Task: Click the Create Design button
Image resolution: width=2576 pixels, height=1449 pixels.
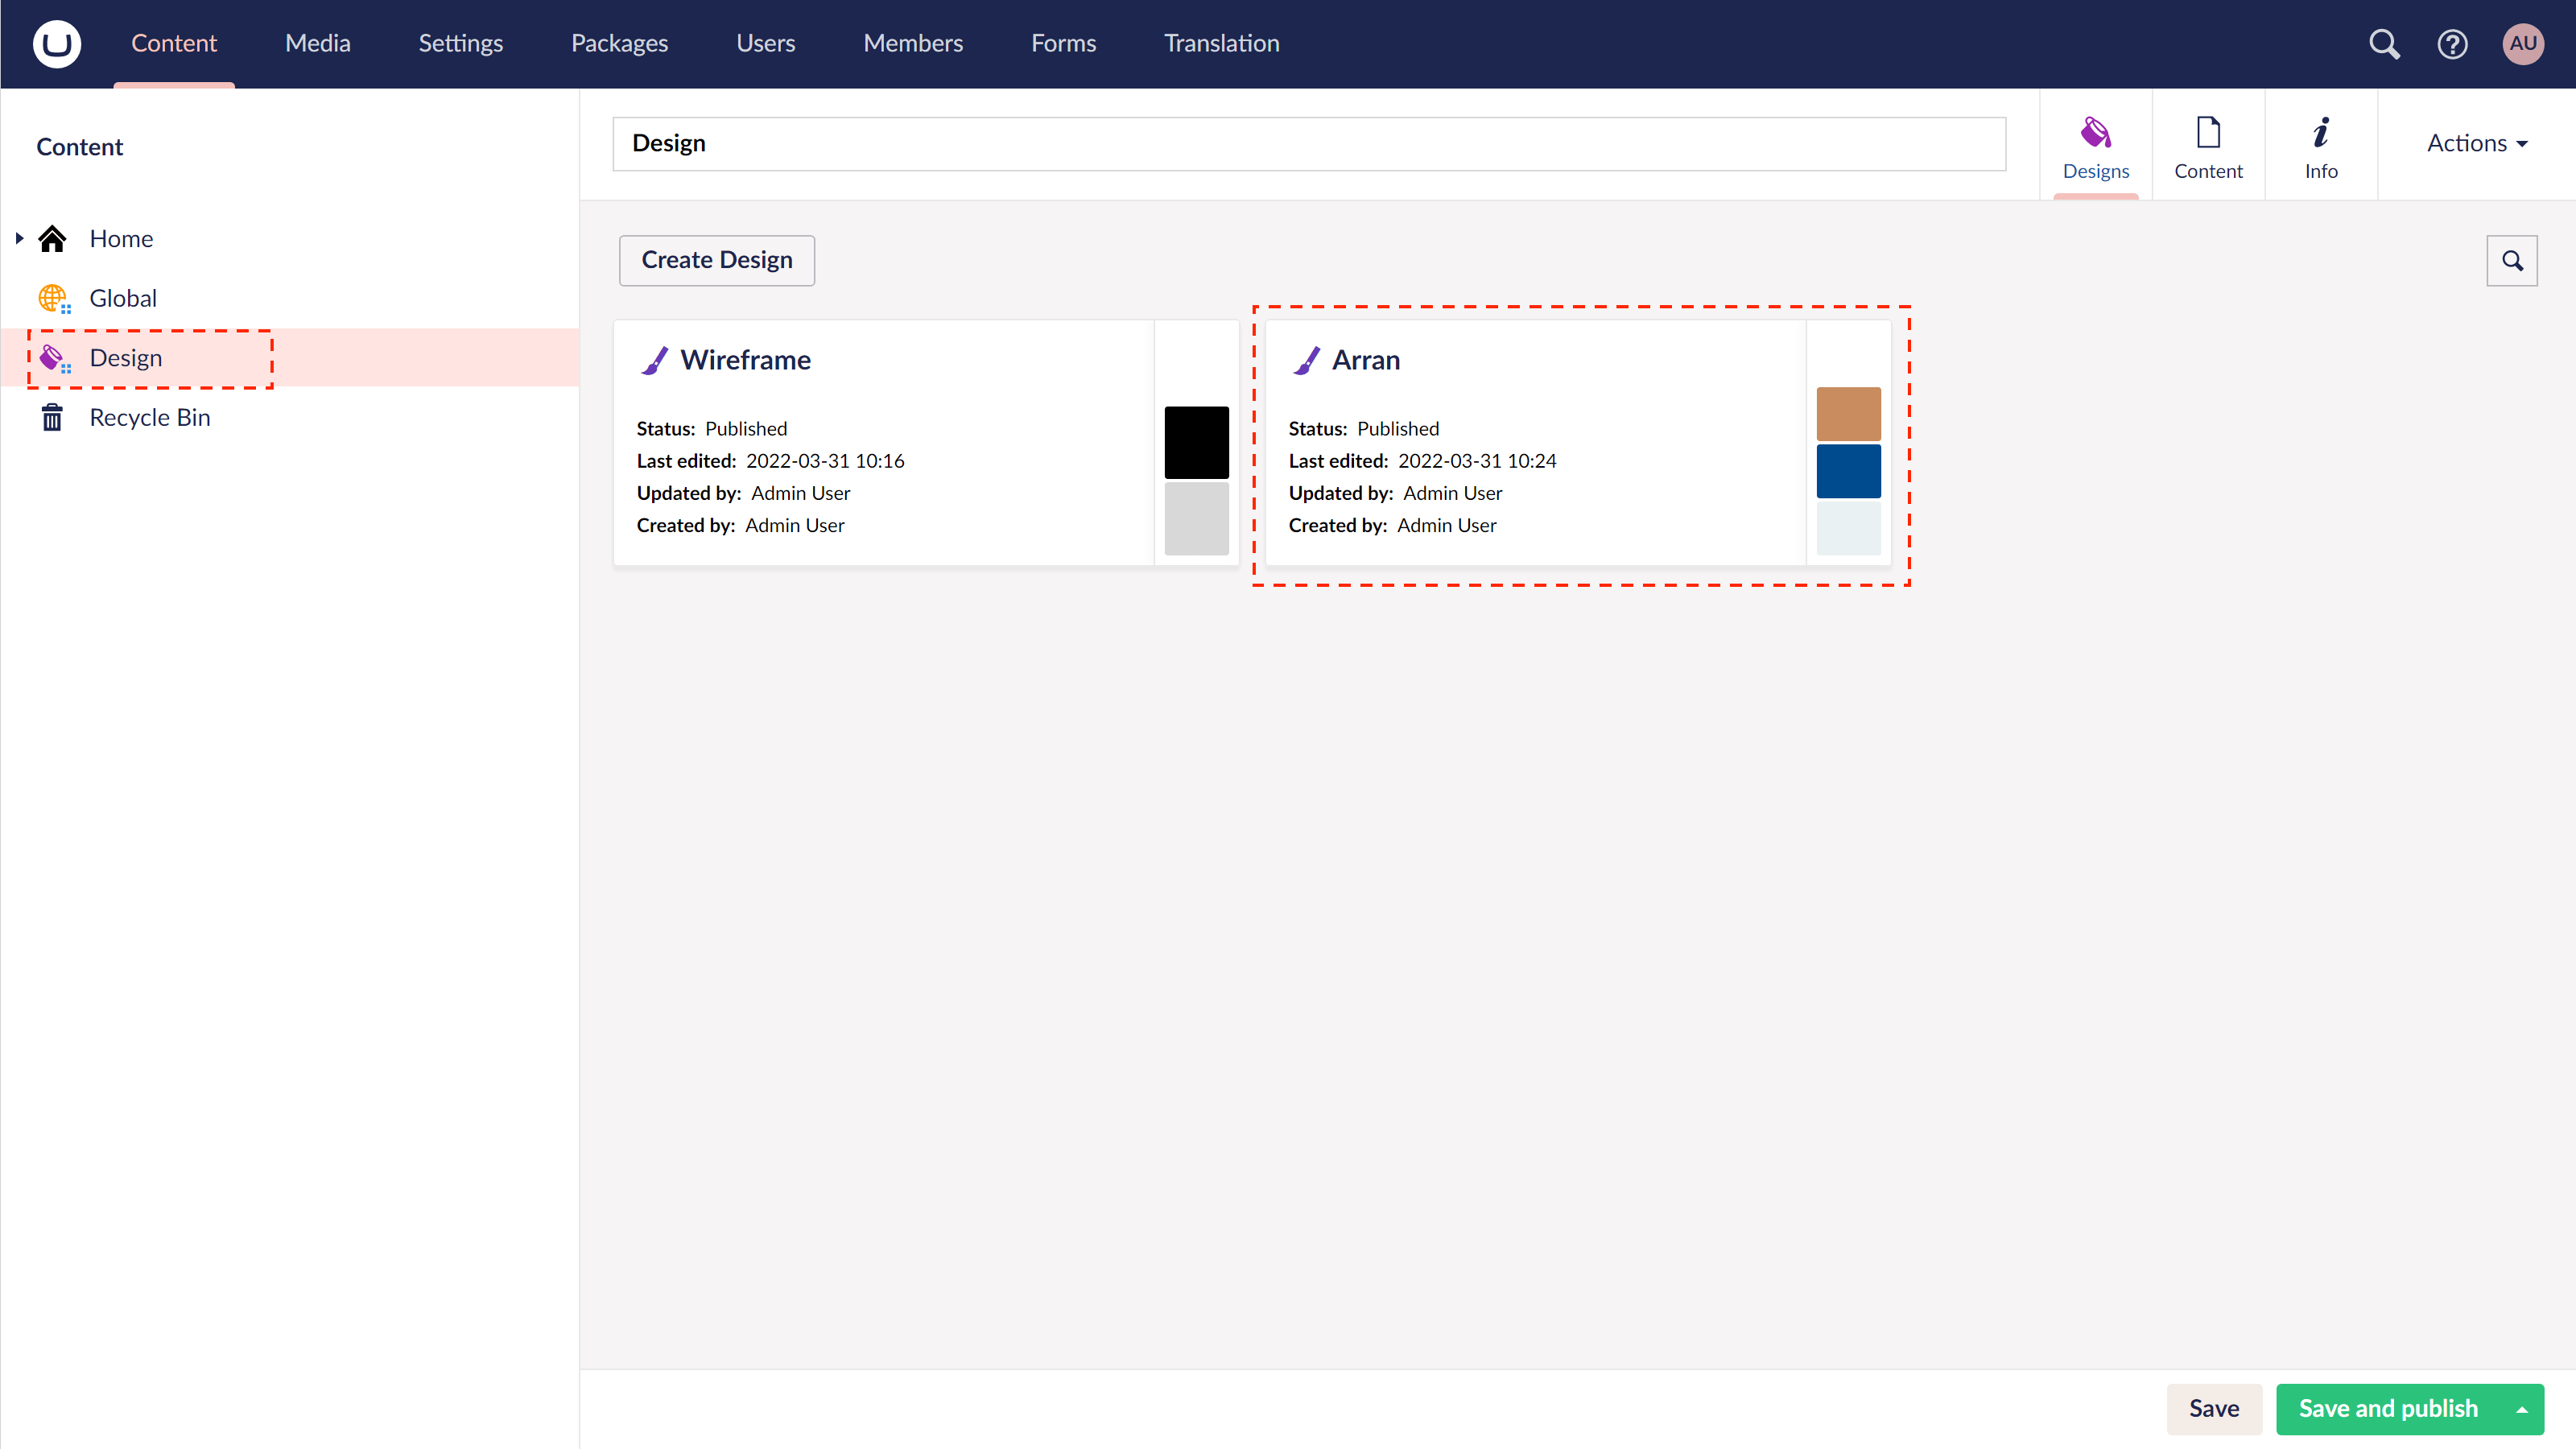Action: pyautogui.click(x=716, y=260)
